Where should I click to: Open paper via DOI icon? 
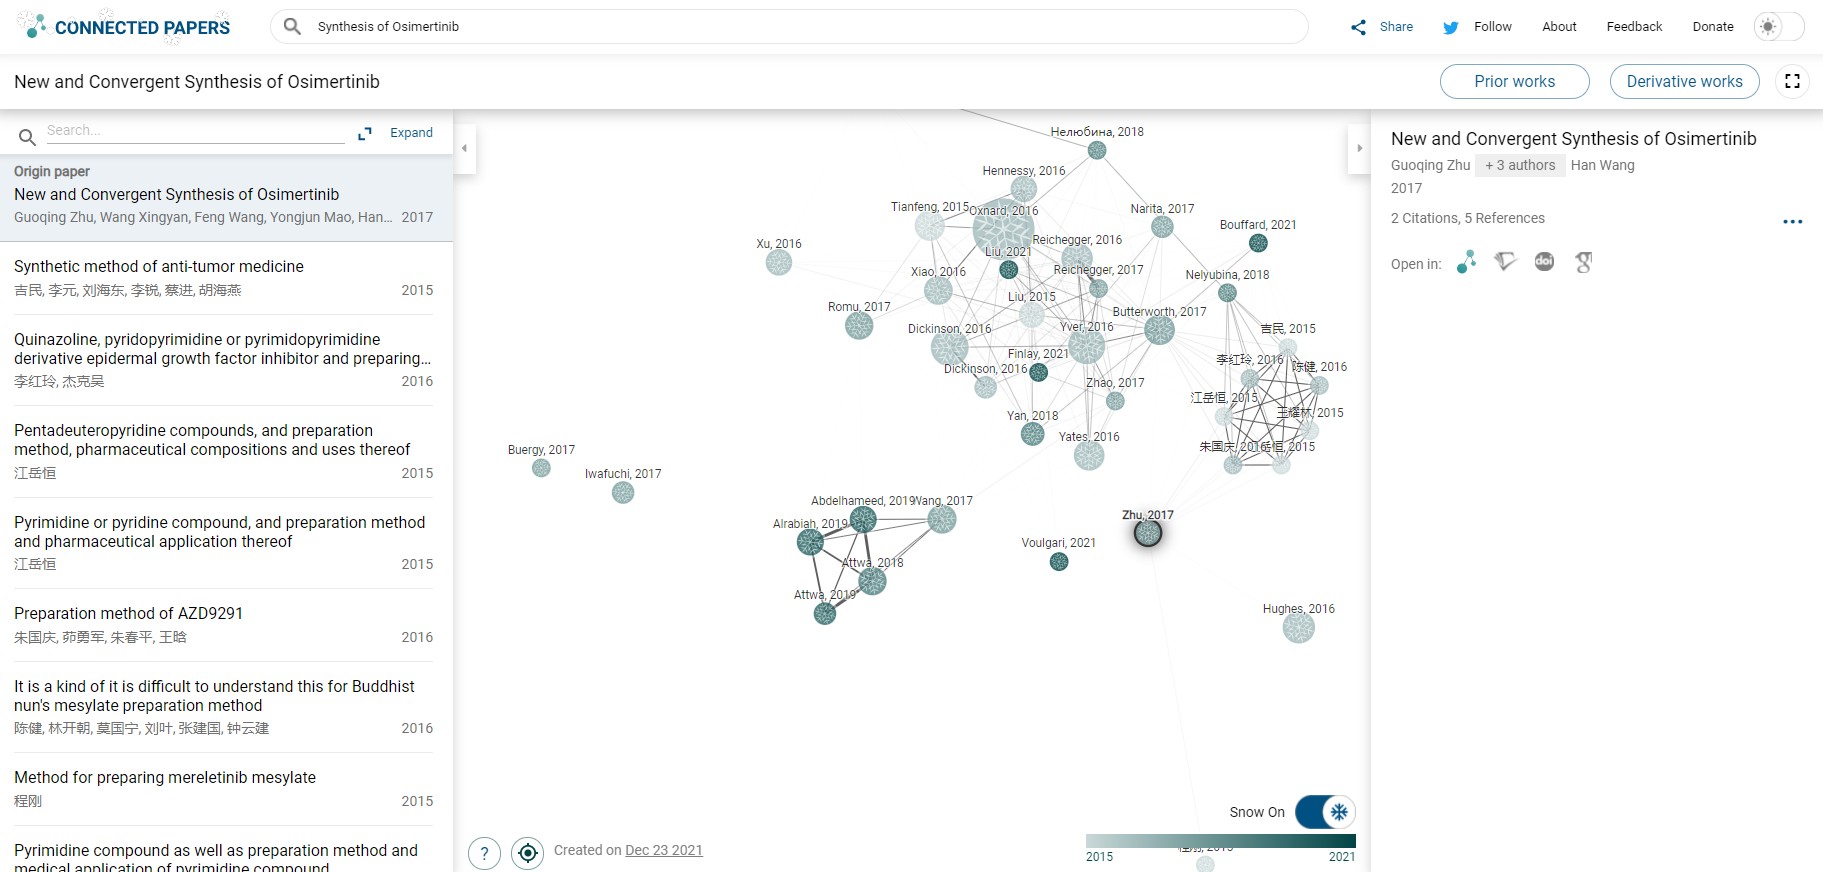click(1545, 262)
